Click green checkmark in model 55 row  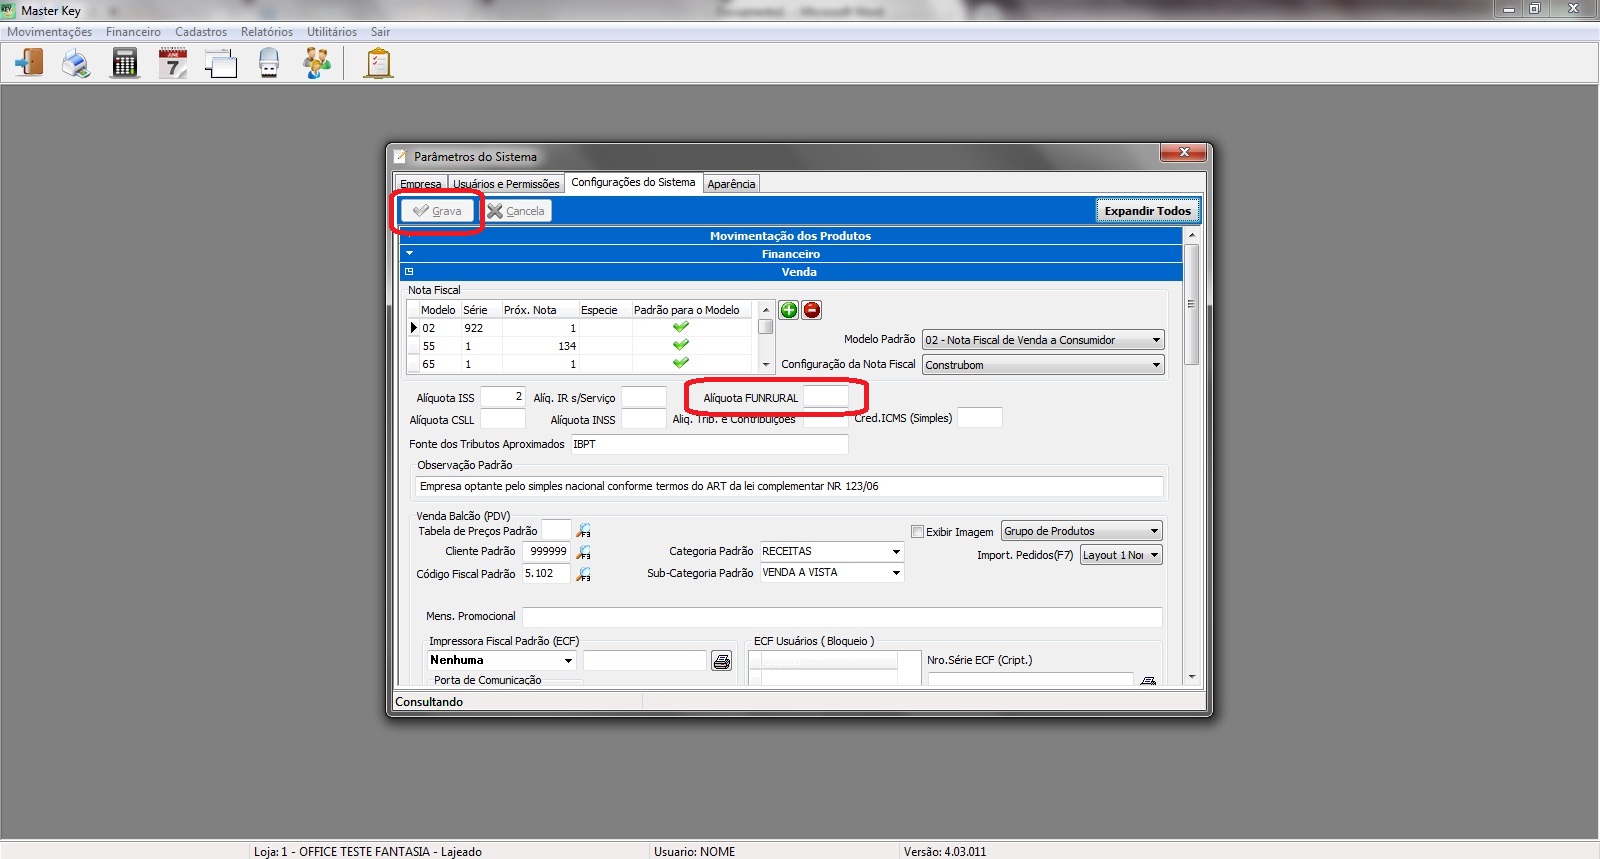pos(681,345)
